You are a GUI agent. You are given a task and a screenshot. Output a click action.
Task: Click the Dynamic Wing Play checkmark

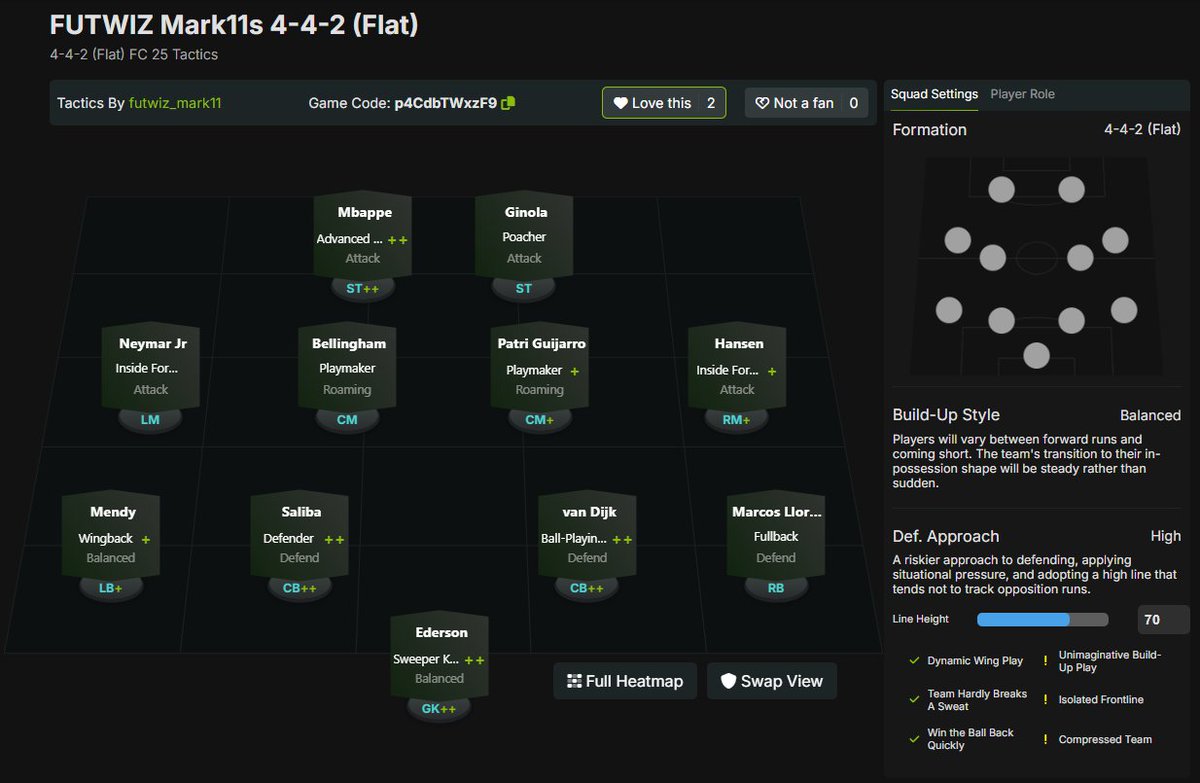click(915, 661)
